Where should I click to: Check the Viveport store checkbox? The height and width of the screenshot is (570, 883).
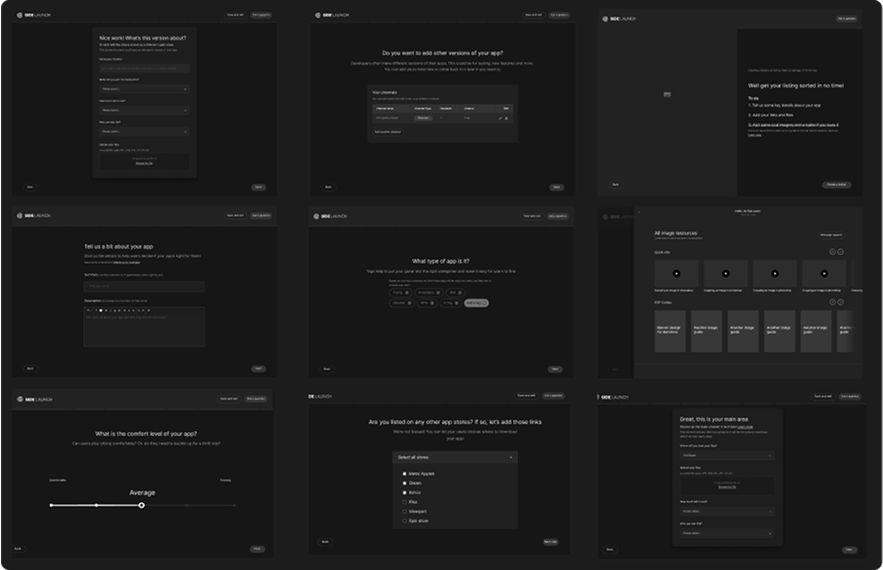tap(404, 511)
